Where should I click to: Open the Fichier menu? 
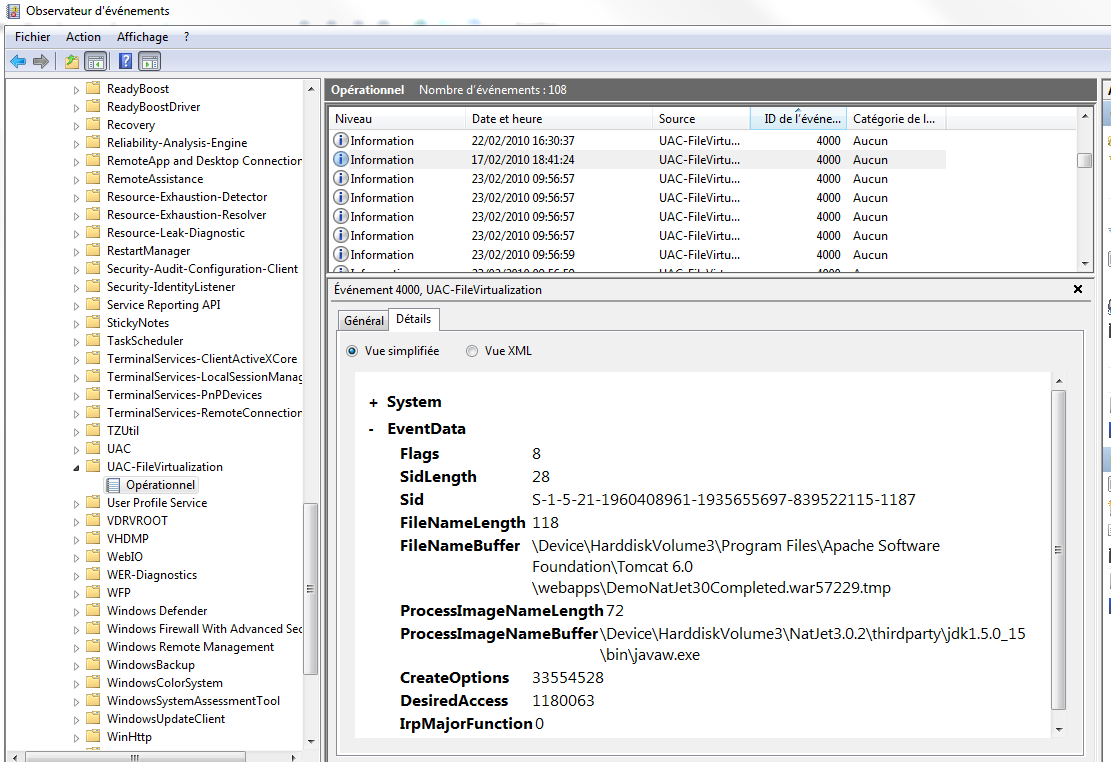point(33,37)
